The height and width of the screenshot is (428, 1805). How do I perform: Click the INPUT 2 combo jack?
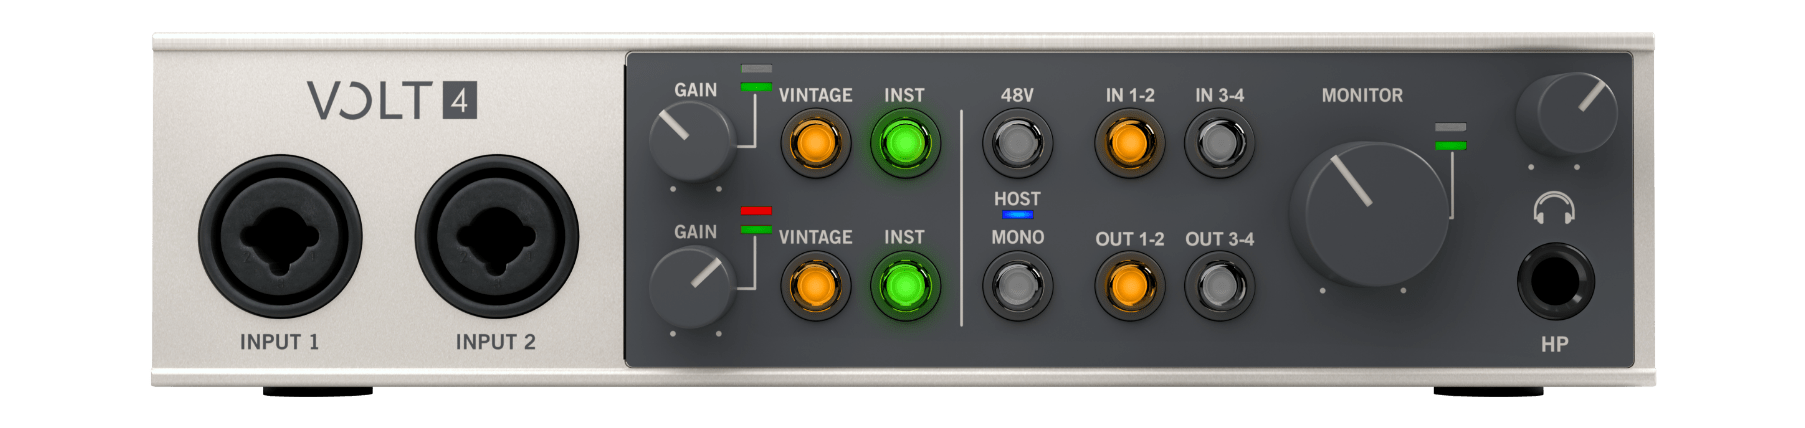coord(496,236)
